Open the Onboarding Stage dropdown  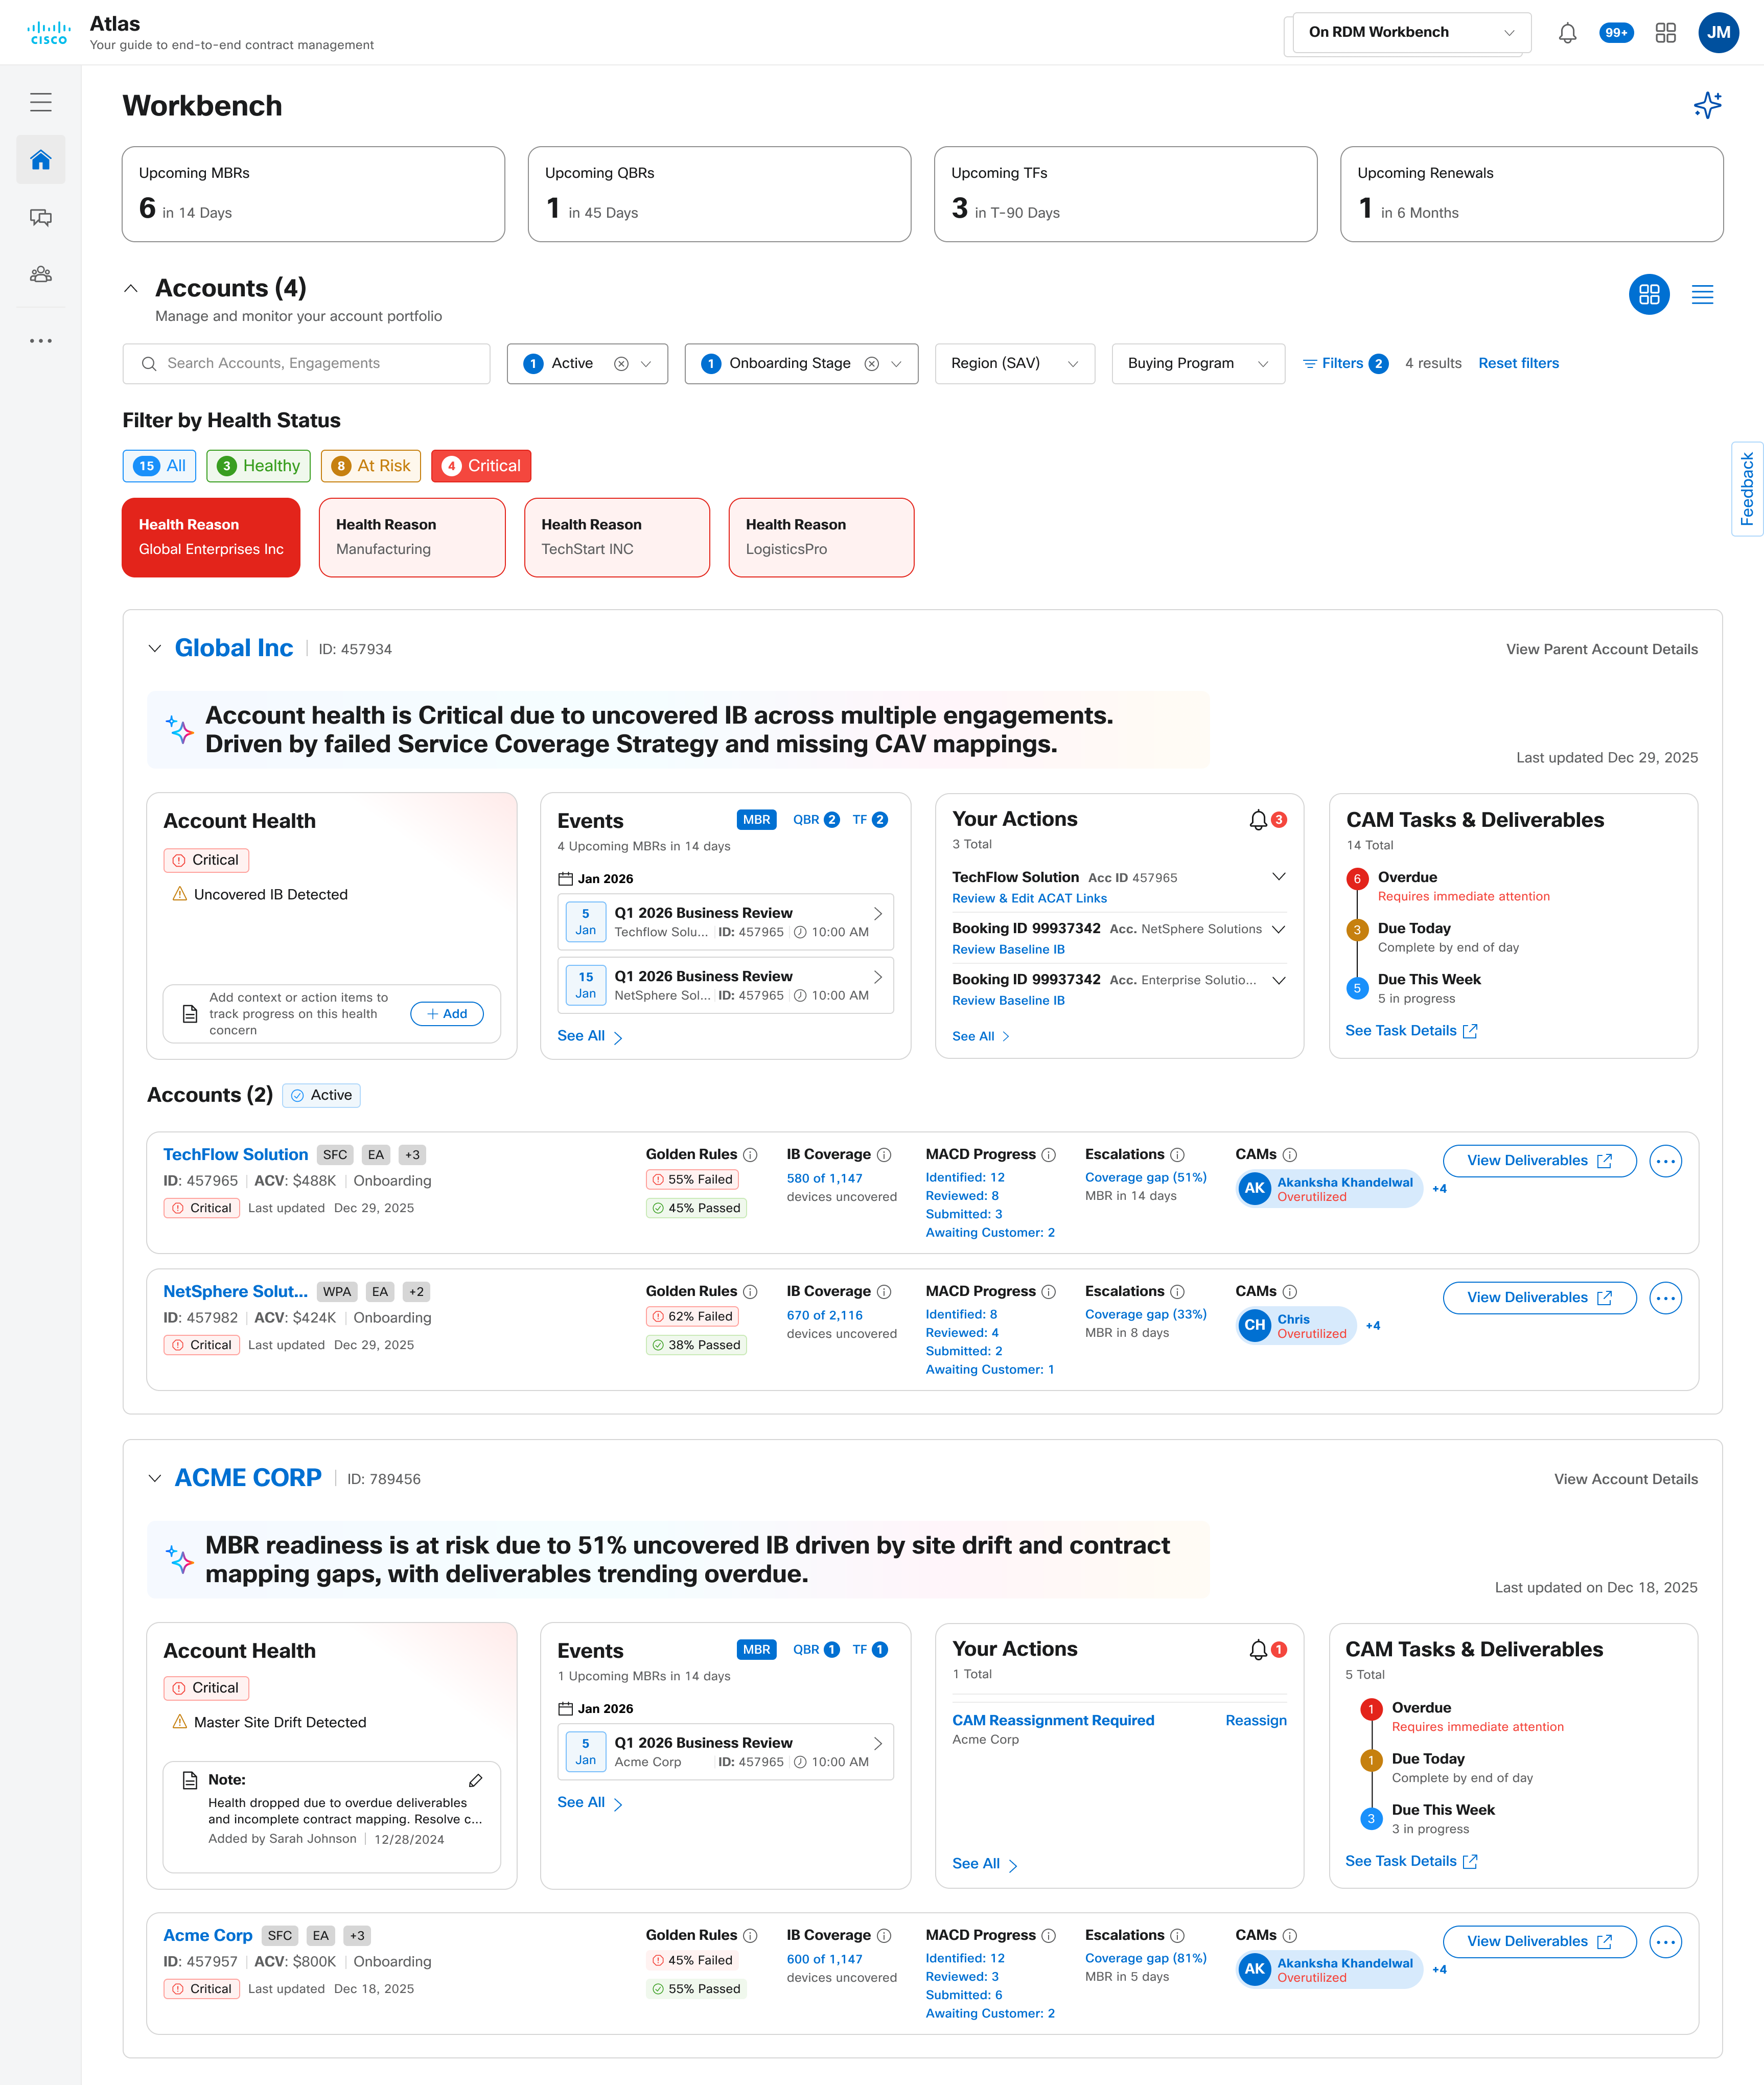coord(897,364)
